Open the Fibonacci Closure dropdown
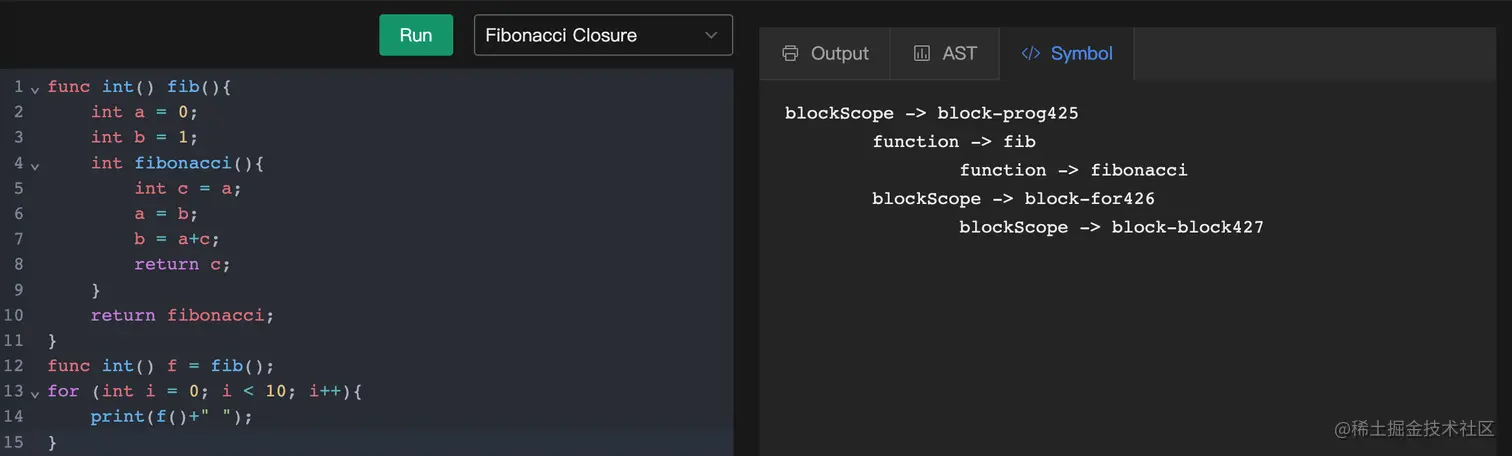This screenshot has height=456, width=1512. pyautogui.click(x=602, y=35)
